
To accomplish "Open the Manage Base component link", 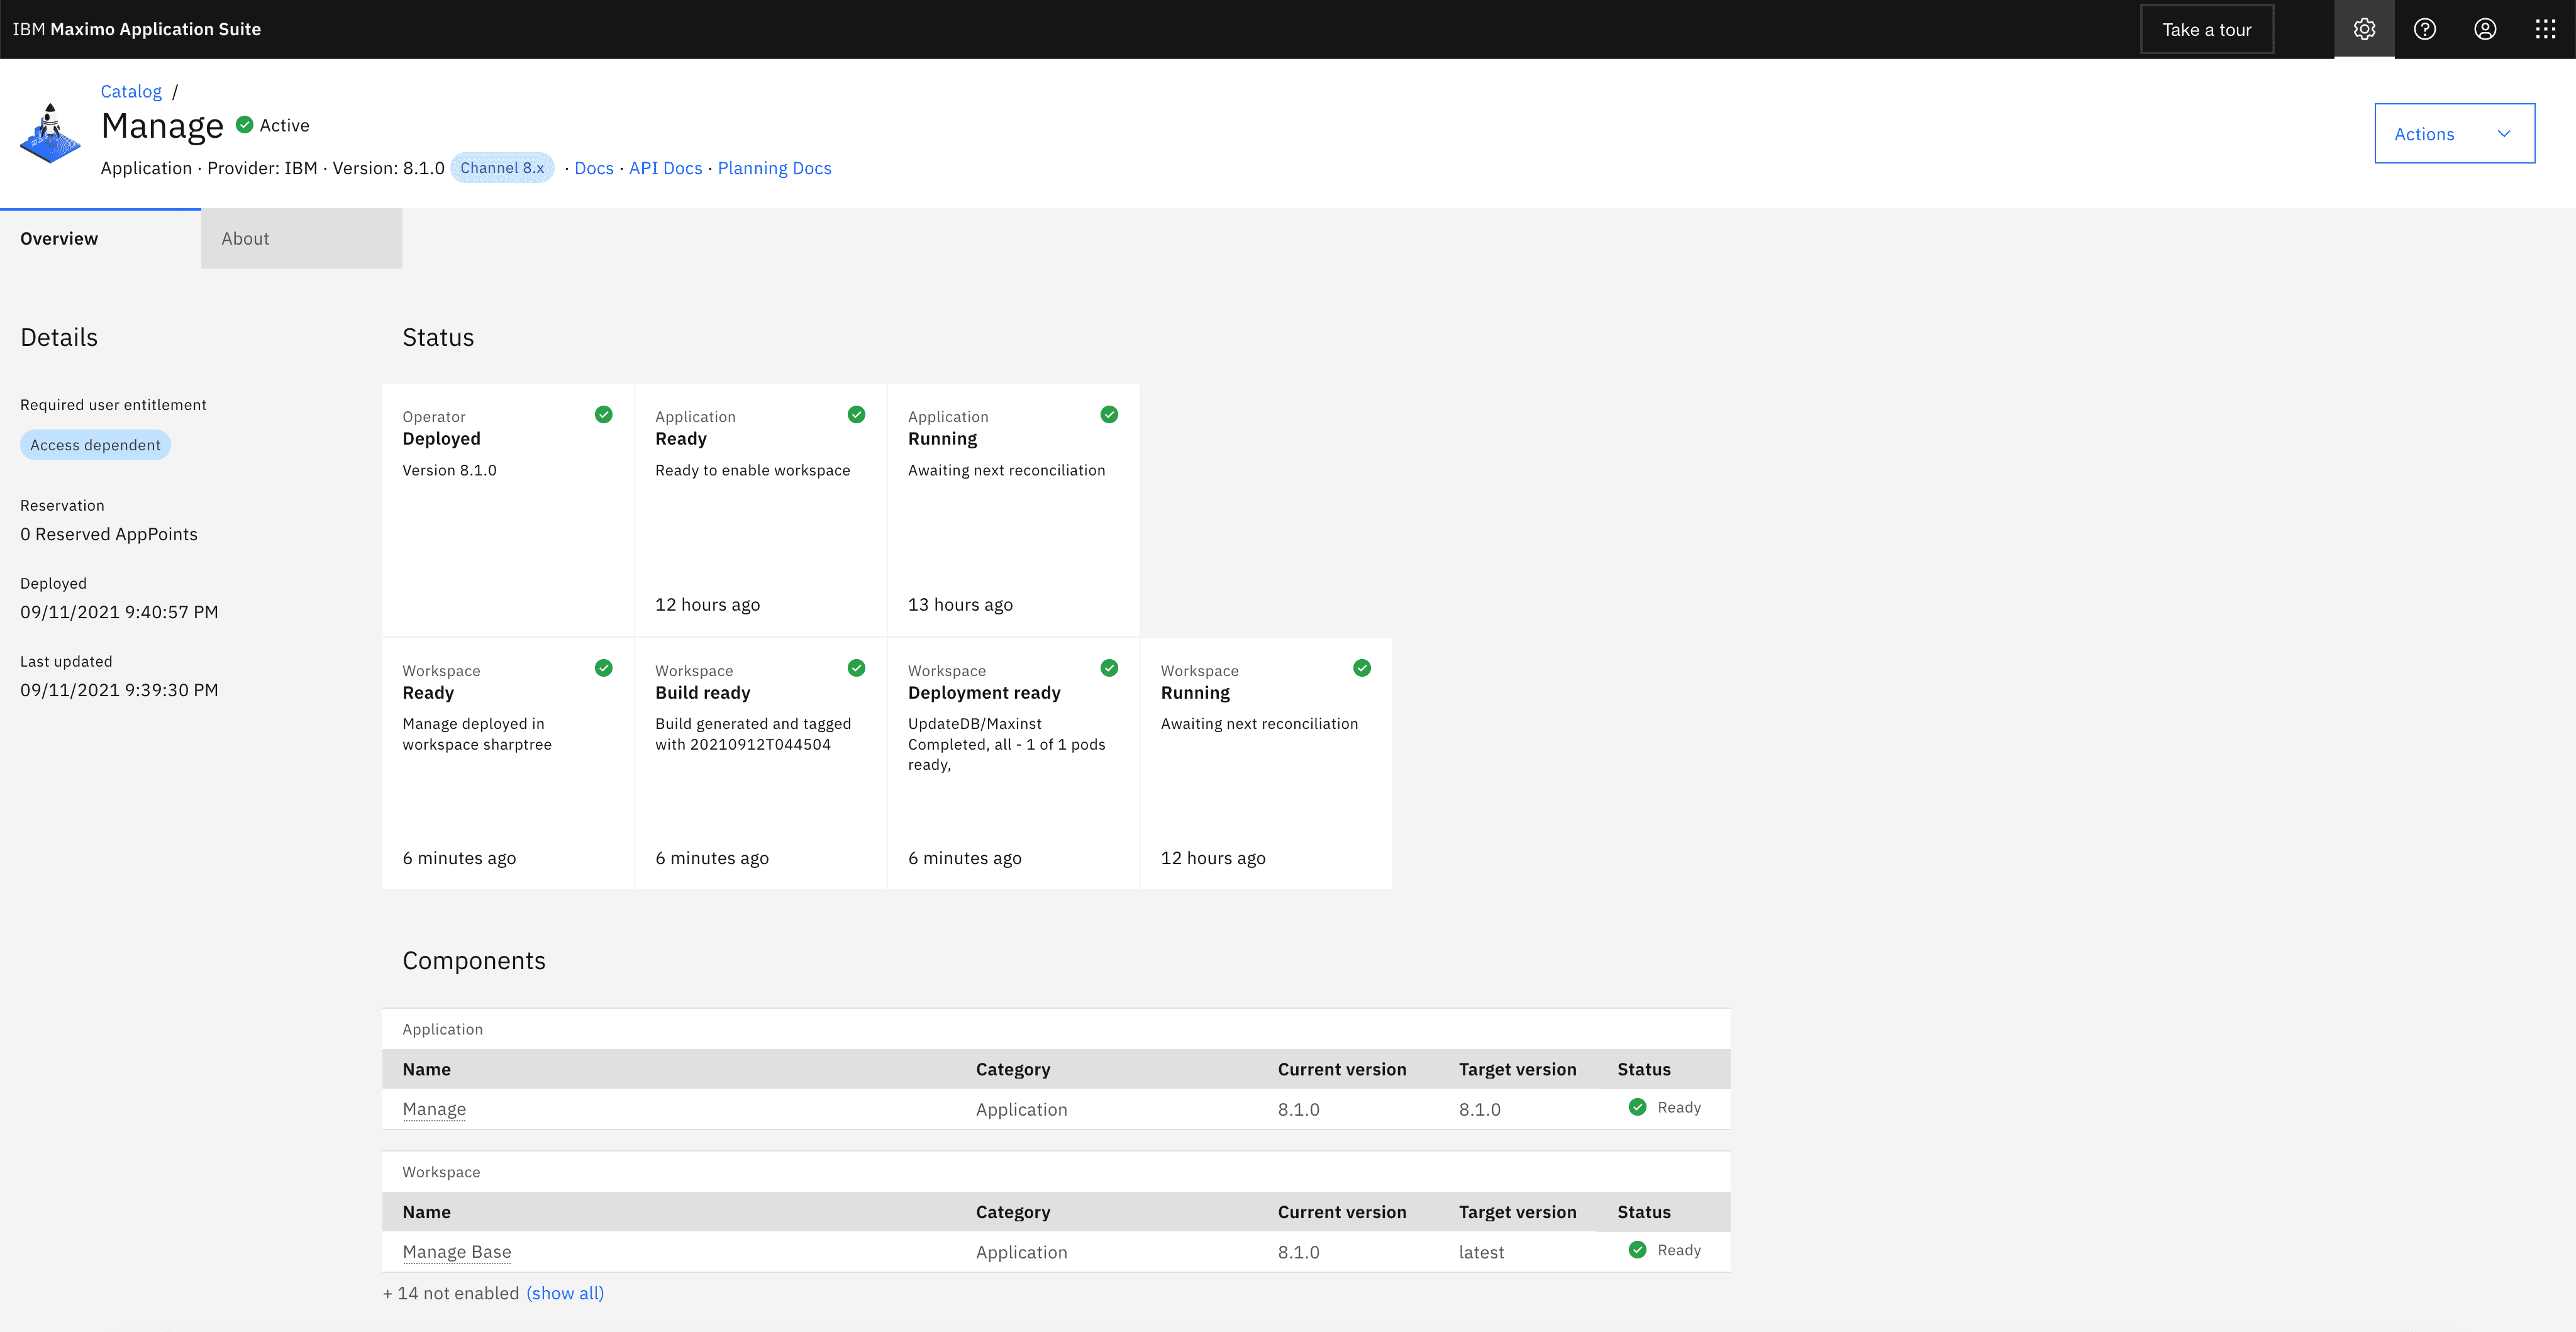I will coord(456,1252).
